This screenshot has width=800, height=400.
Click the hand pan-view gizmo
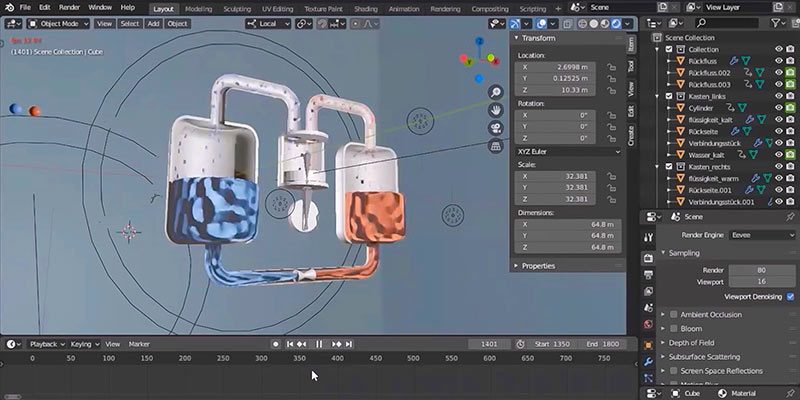pos(495,110)
